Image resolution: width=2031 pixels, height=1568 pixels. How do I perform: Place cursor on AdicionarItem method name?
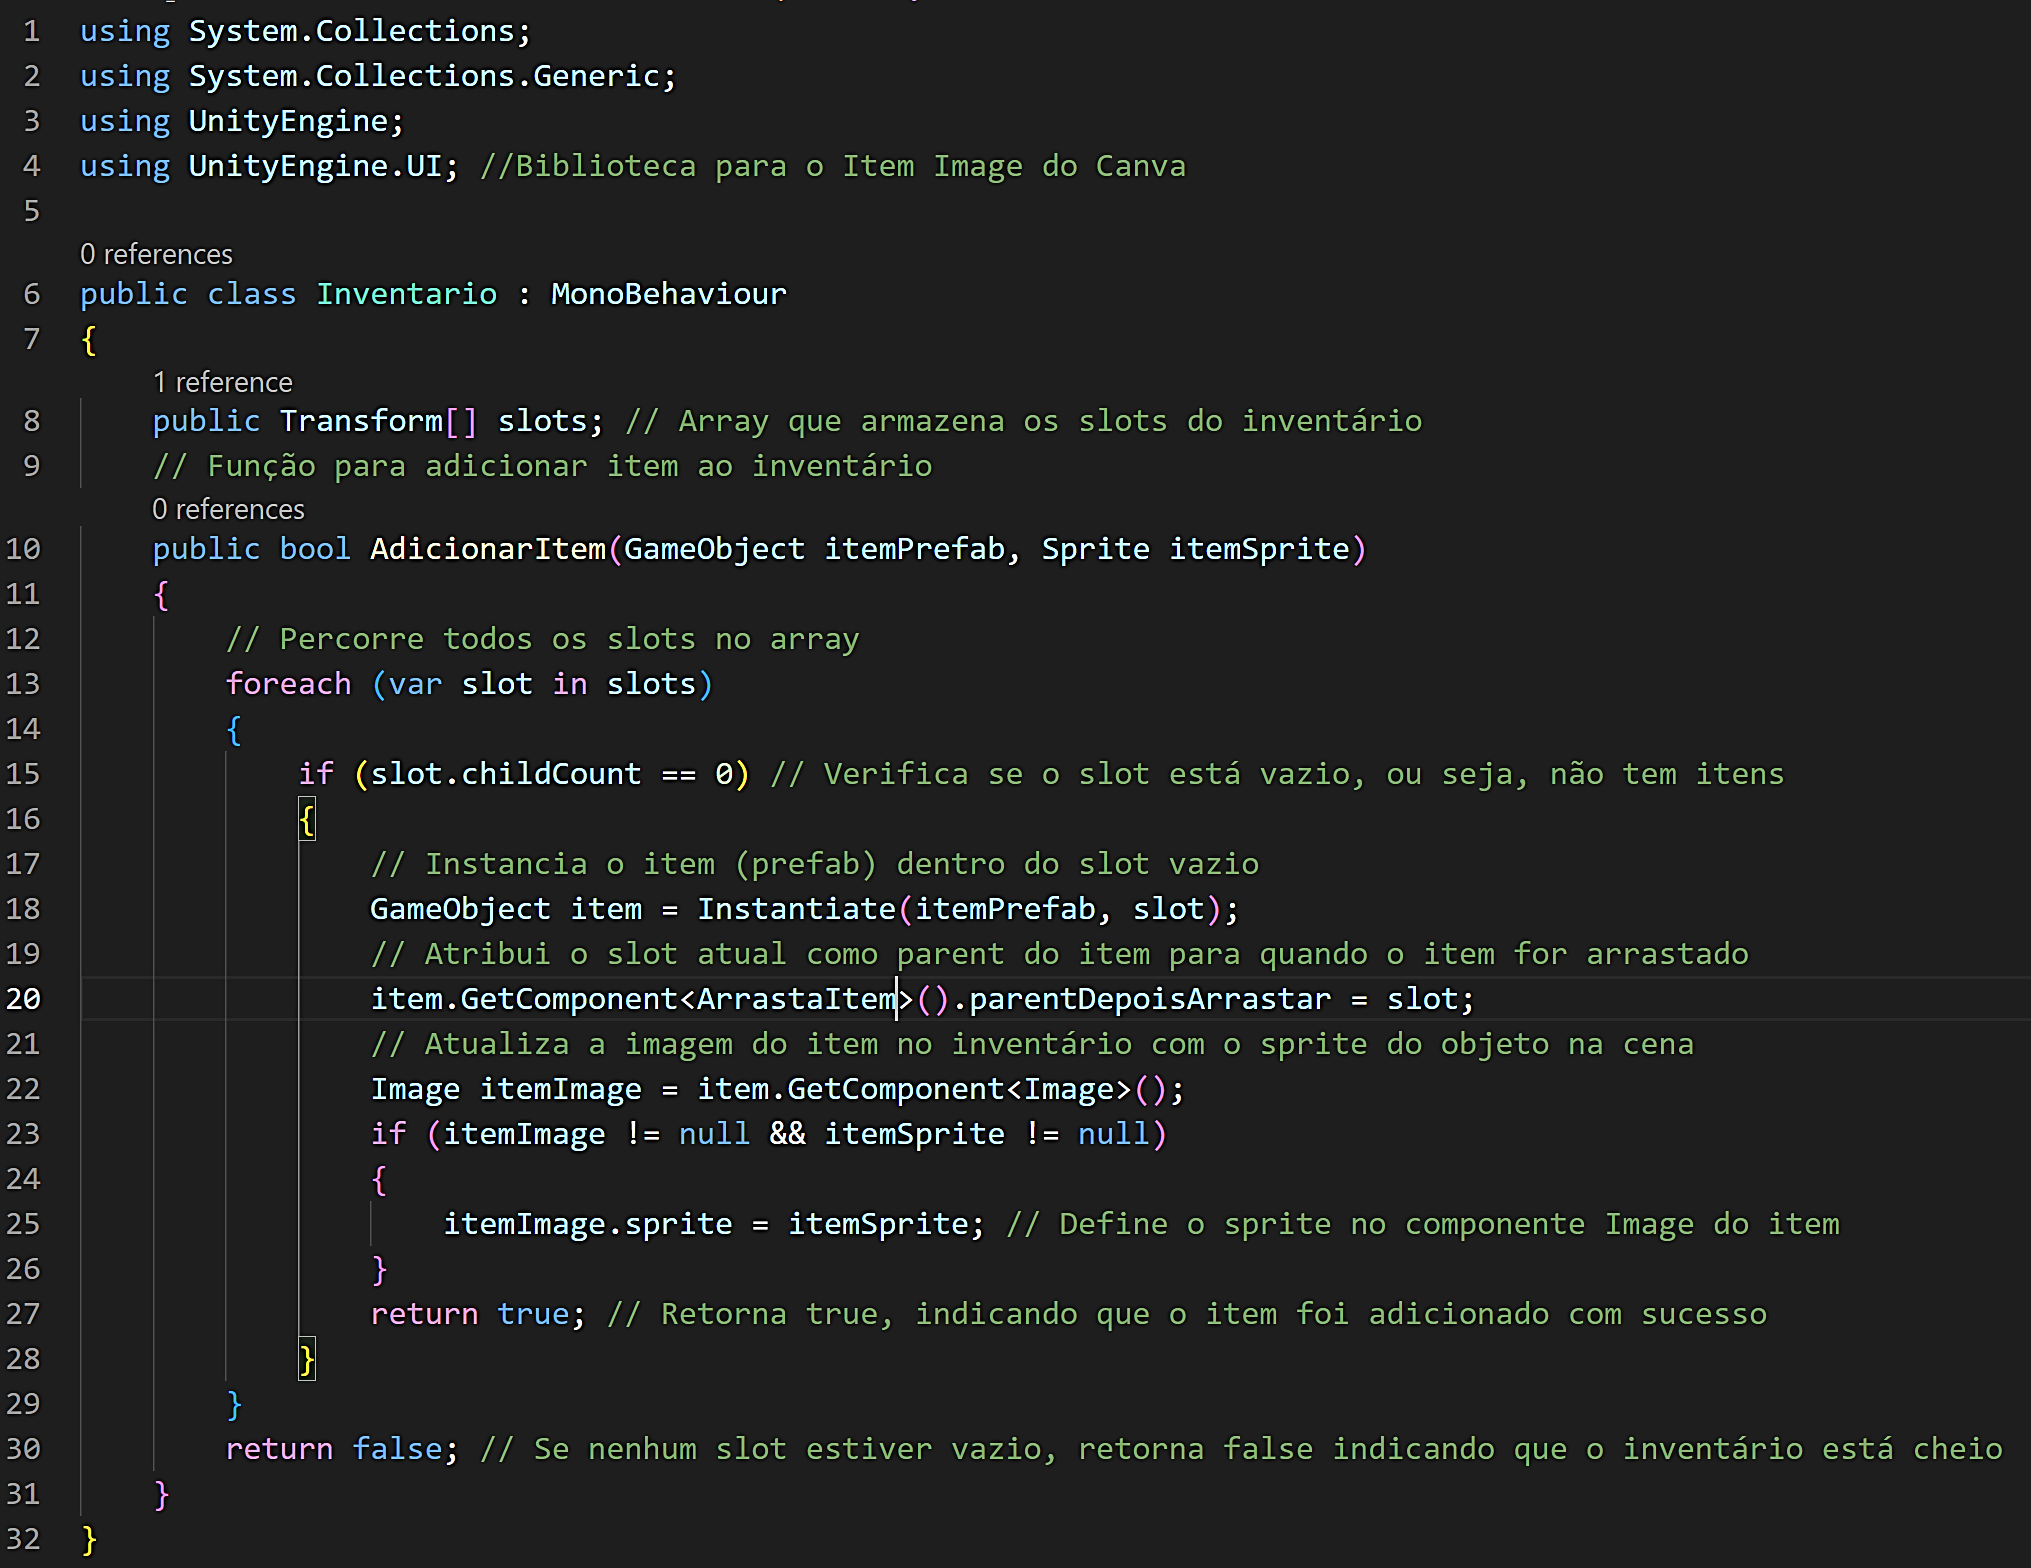pos(488,549)
